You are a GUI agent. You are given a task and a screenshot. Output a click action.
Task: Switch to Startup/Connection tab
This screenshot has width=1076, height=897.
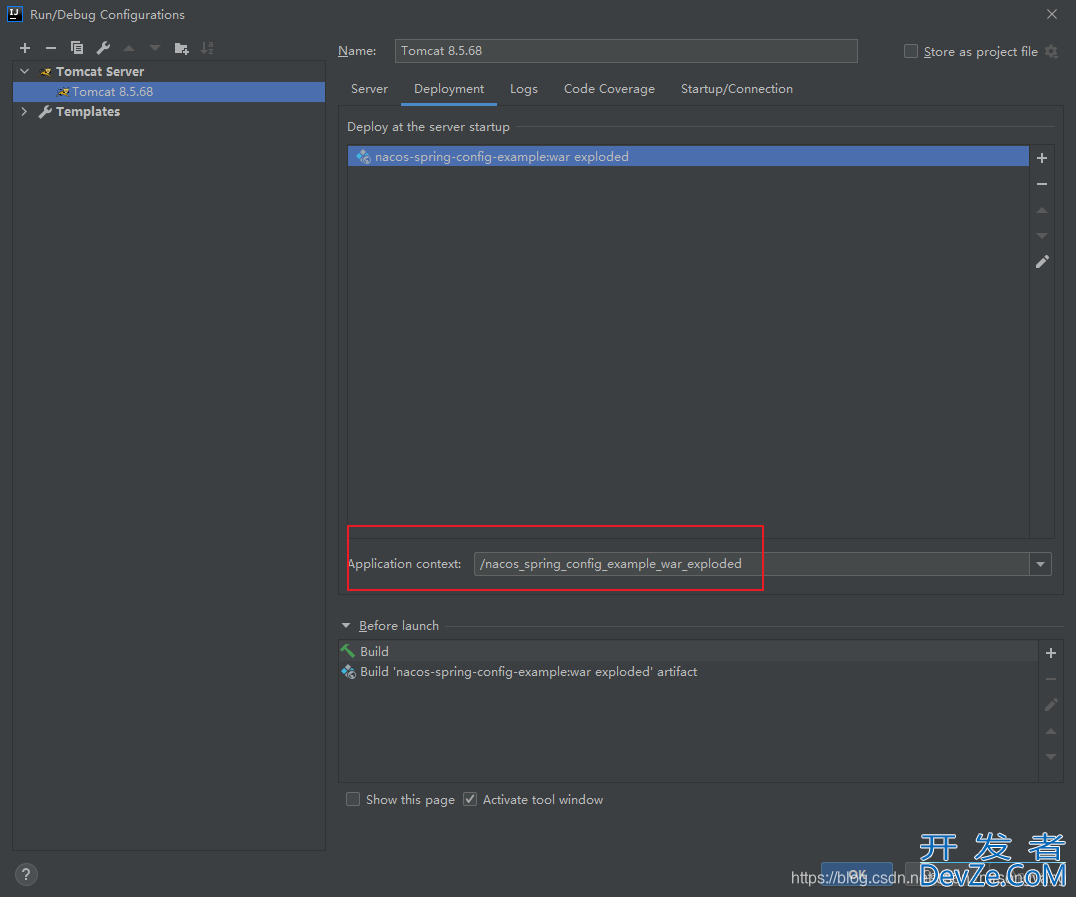click(736, 89)
